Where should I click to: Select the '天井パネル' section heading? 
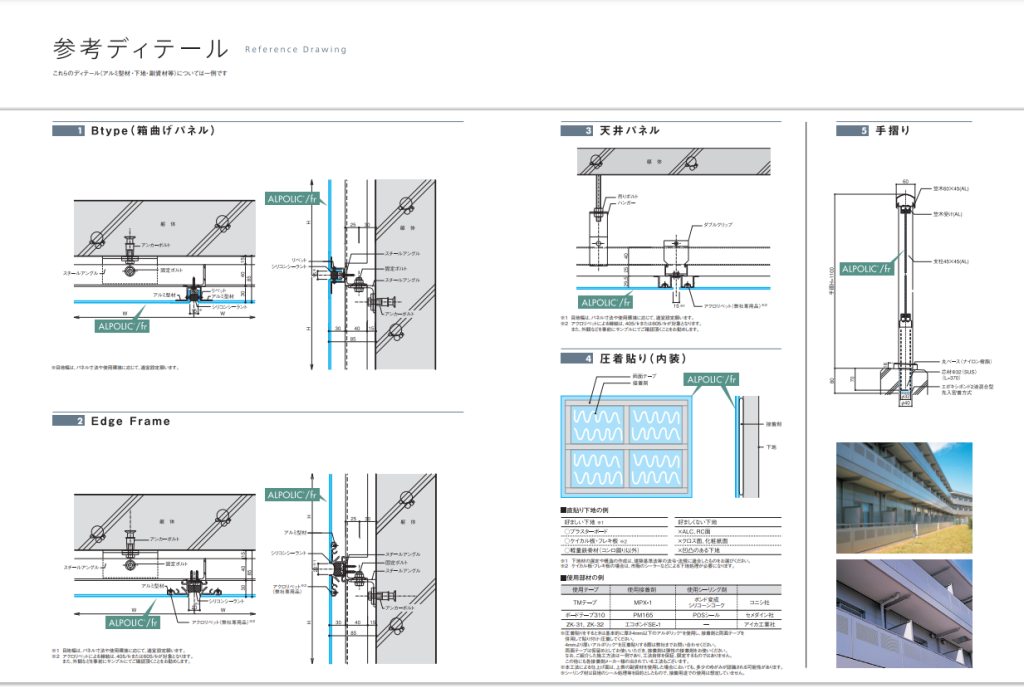630,131
